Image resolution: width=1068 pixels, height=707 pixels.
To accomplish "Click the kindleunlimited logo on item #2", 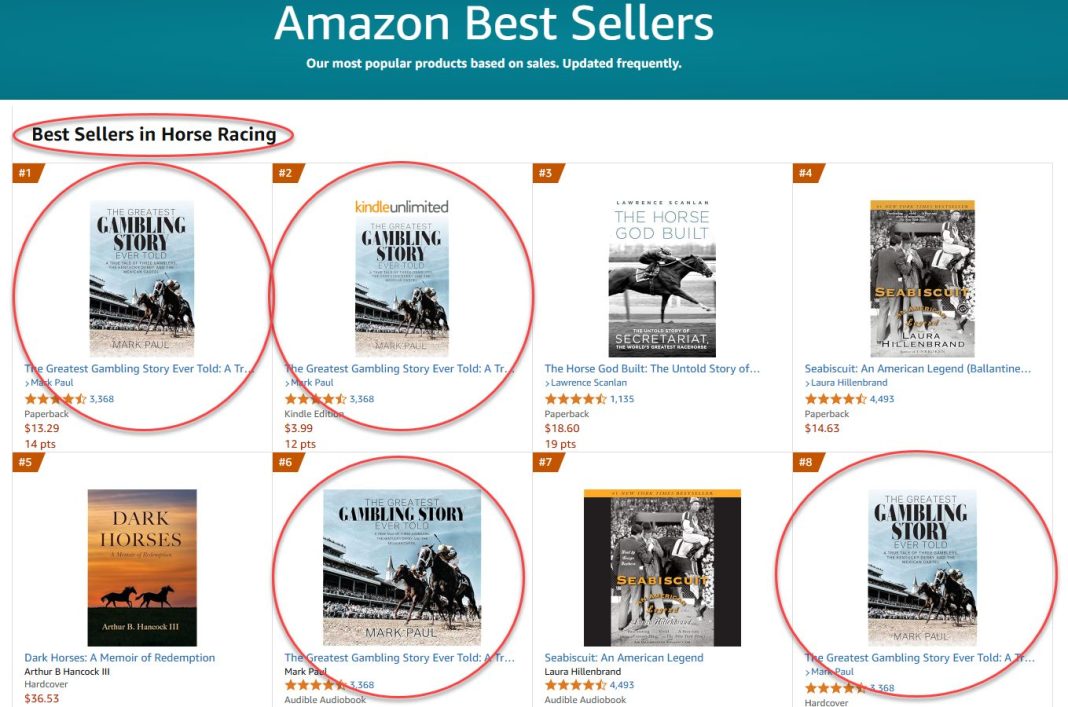I will 401,207.
